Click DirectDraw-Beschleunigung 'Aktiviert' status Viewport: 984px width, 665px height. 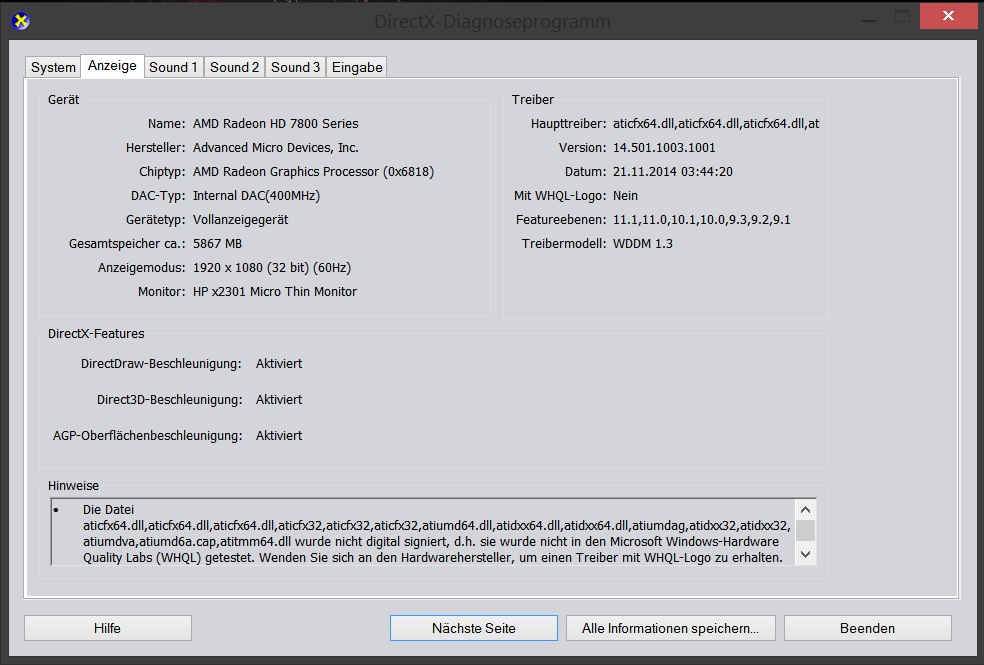pos(279,364)
